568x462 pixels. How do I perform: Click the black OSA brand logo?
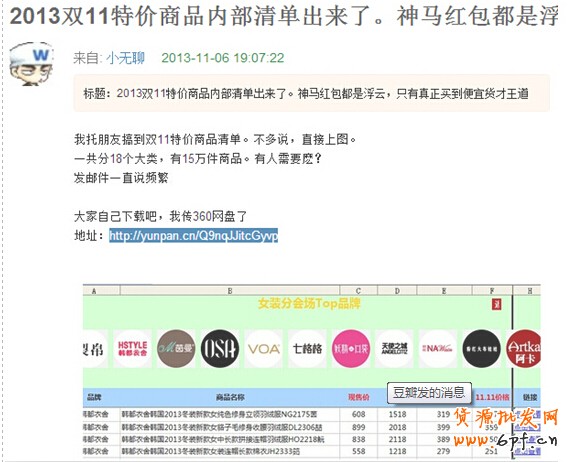click(x=220, y=349)
